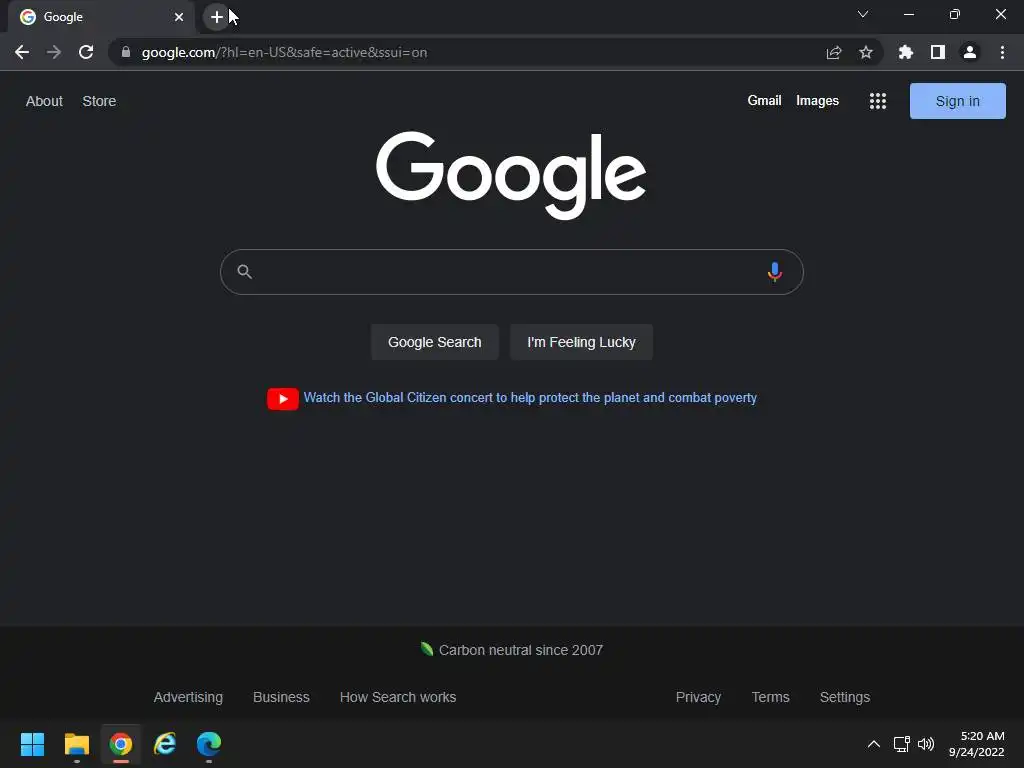1024x768 pixels.
Task: Close the Google tab
Action: click(x=179, y=17)
